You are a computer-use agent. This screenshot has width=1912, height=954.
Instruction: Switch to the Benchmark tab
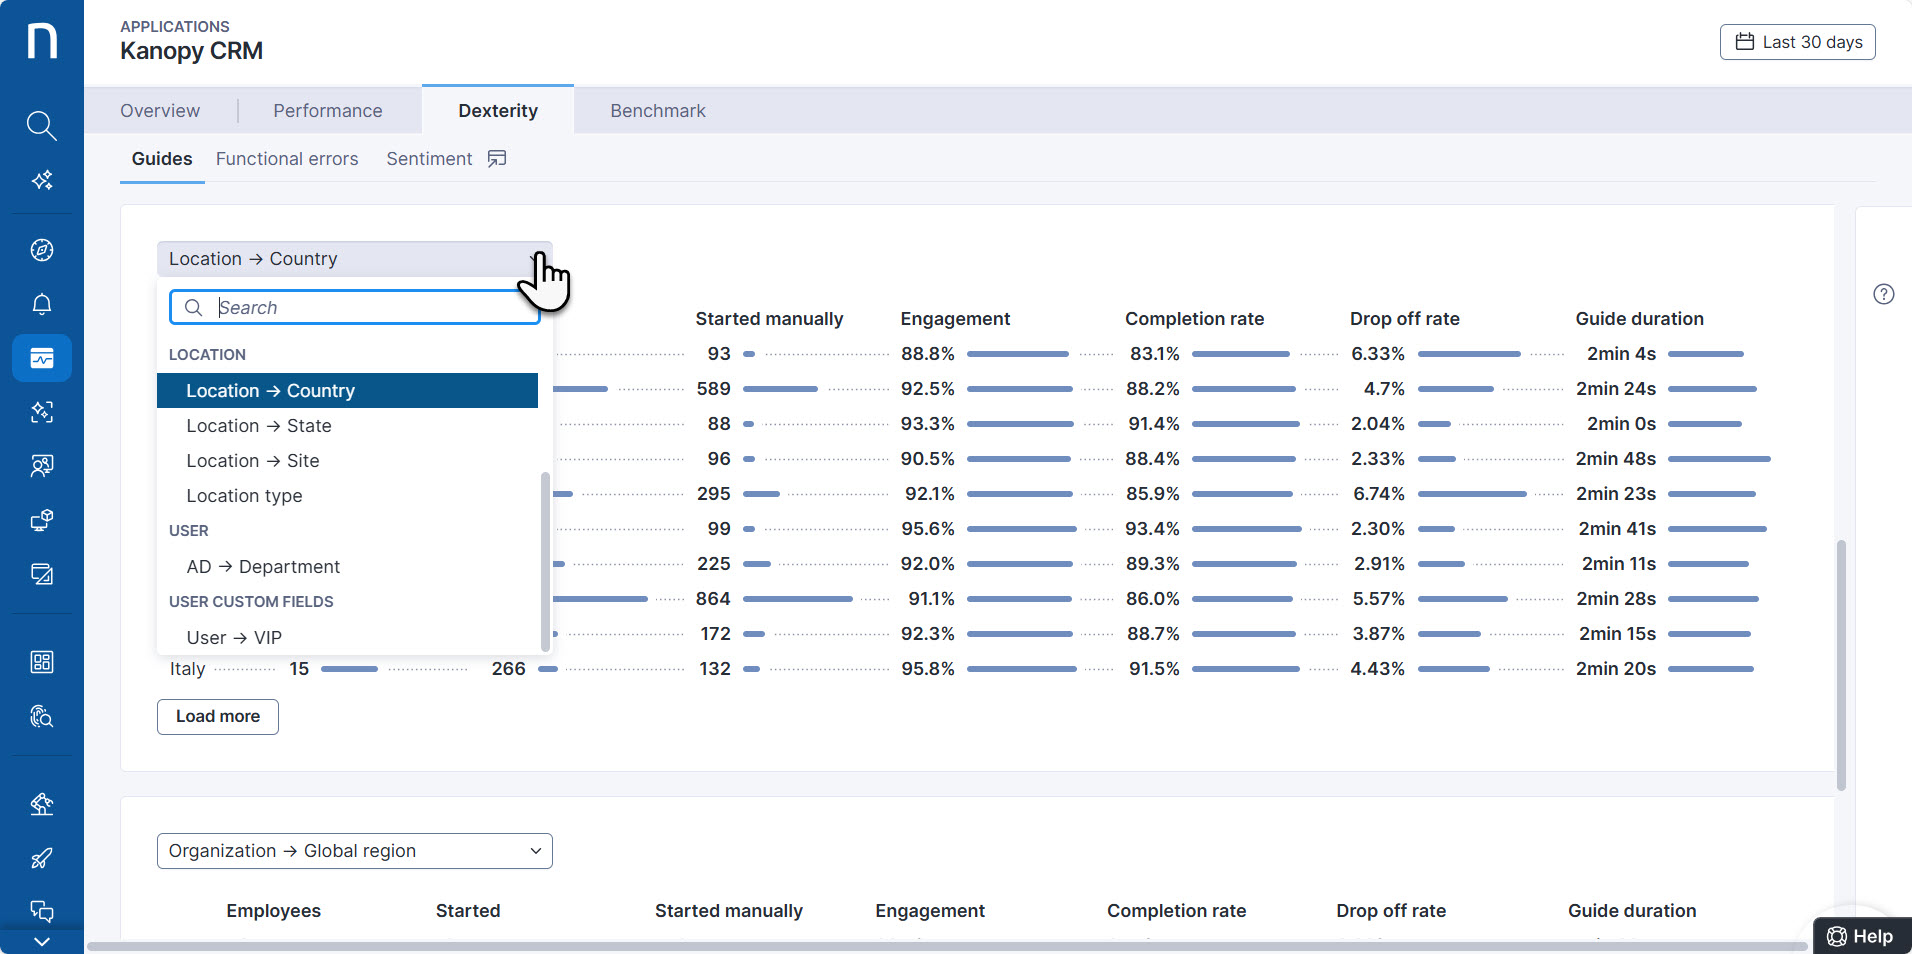[657, 111]
